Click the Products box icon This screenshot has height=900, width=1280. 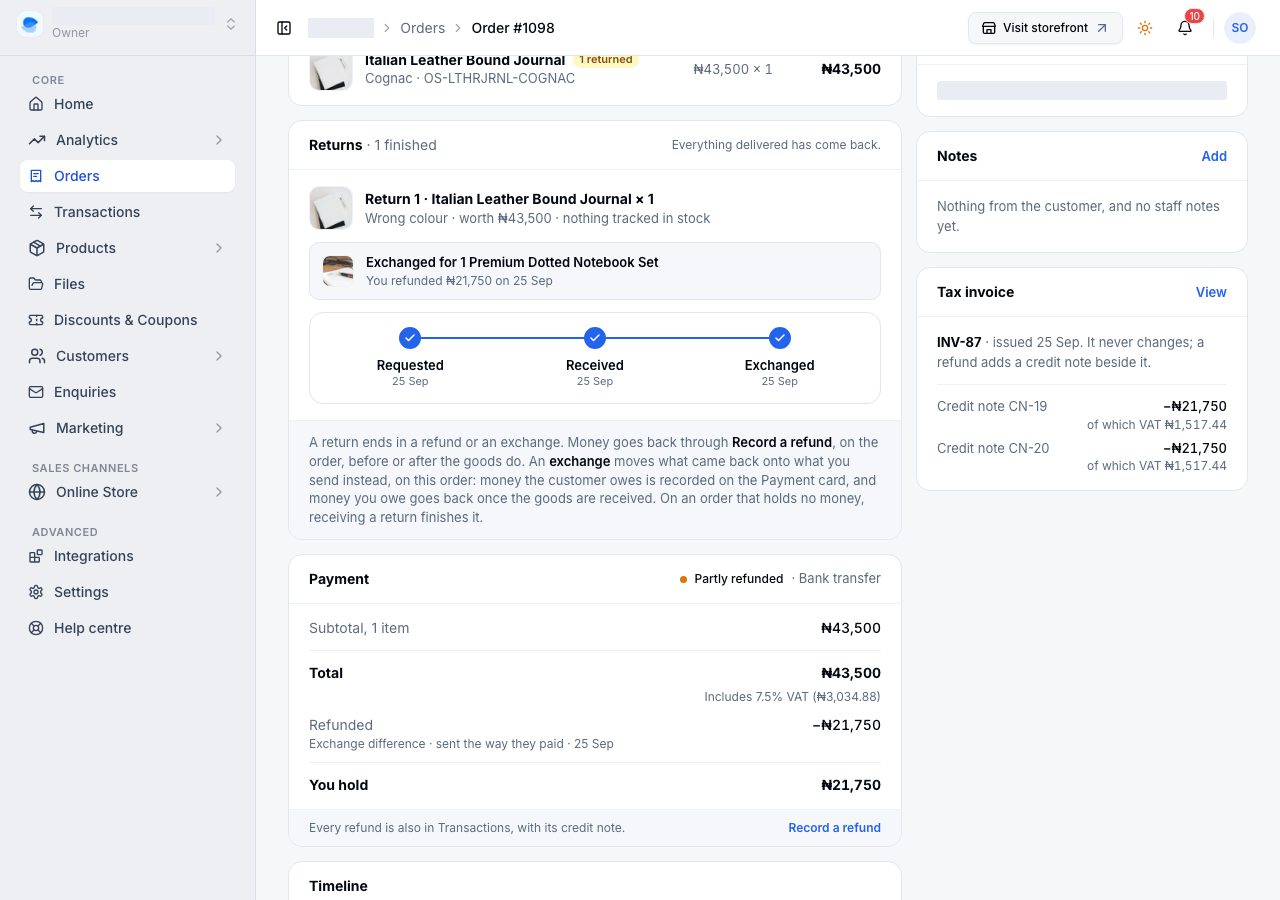37,248
